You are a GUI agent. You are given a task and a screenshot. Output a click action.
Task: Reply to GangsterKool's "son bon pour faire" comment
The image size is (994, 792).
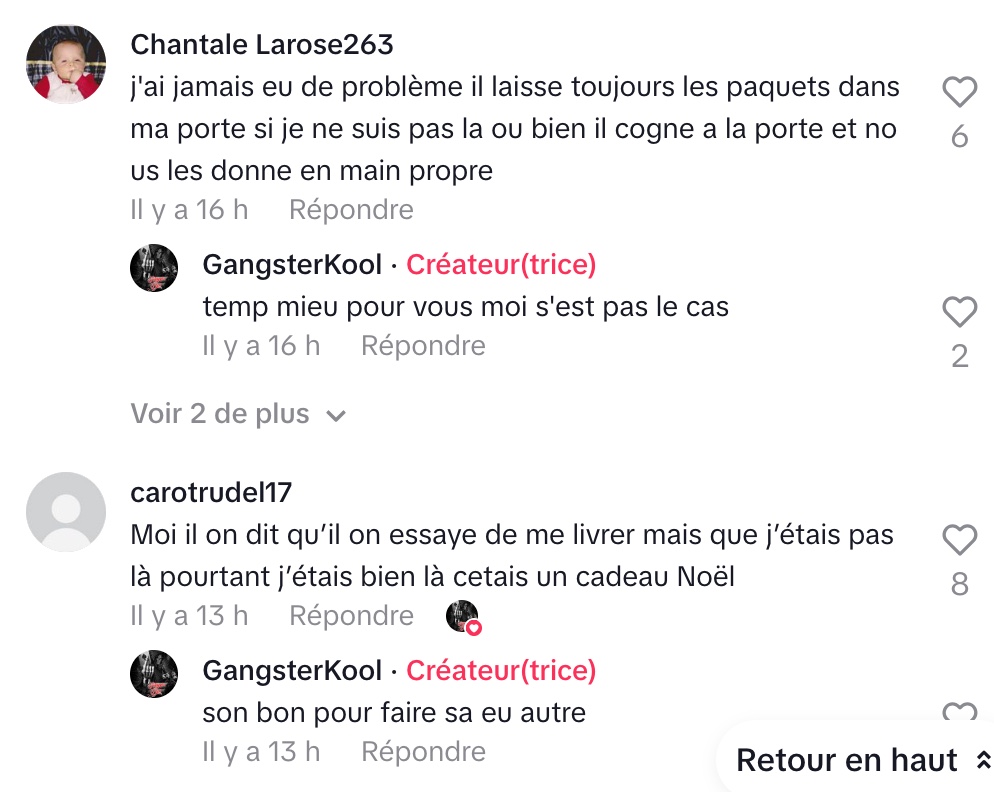[x=423, y=752]
